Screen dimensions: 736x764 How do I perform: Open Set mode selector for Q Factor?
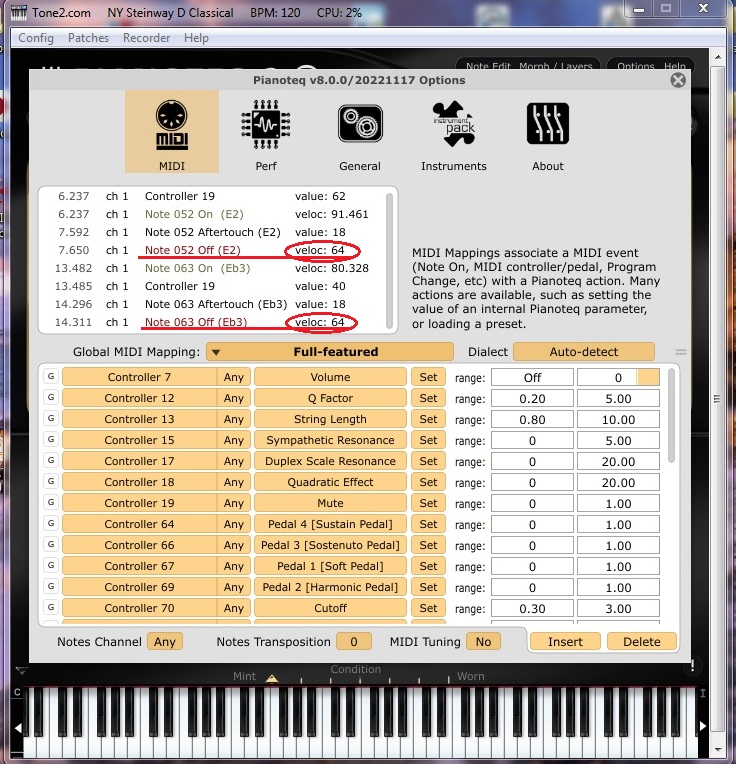click(x=428, y=398)
